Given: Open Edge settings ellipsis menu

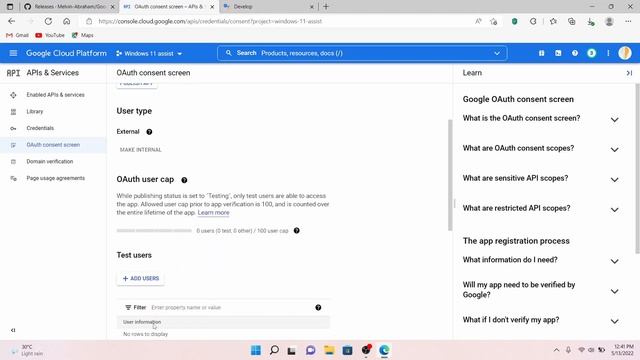Looking at the screenshot, I should pyautogui.click(x=628, y=21).
